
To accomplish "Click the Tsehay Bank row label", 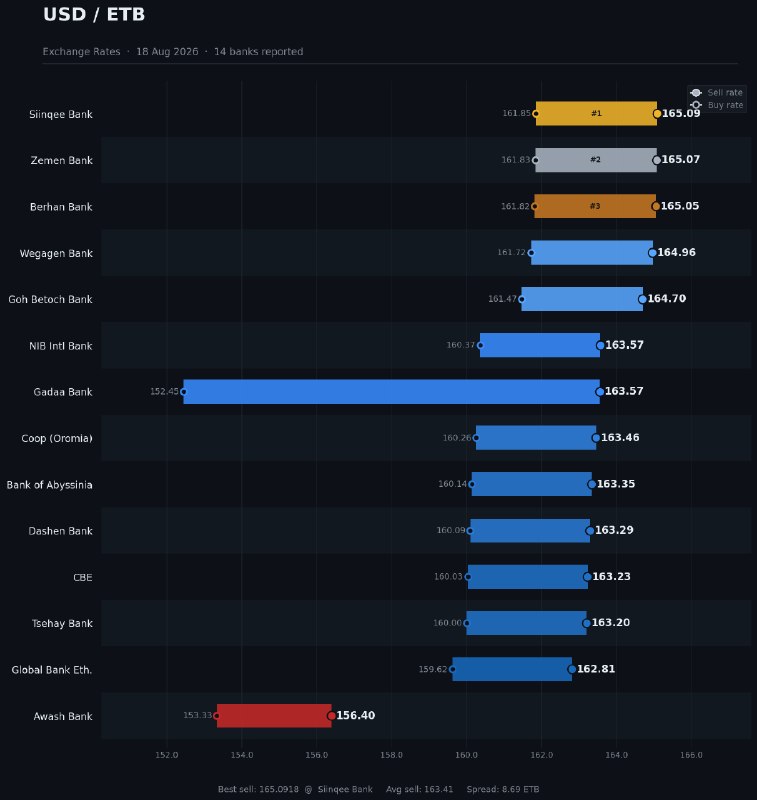I will 62,623.
